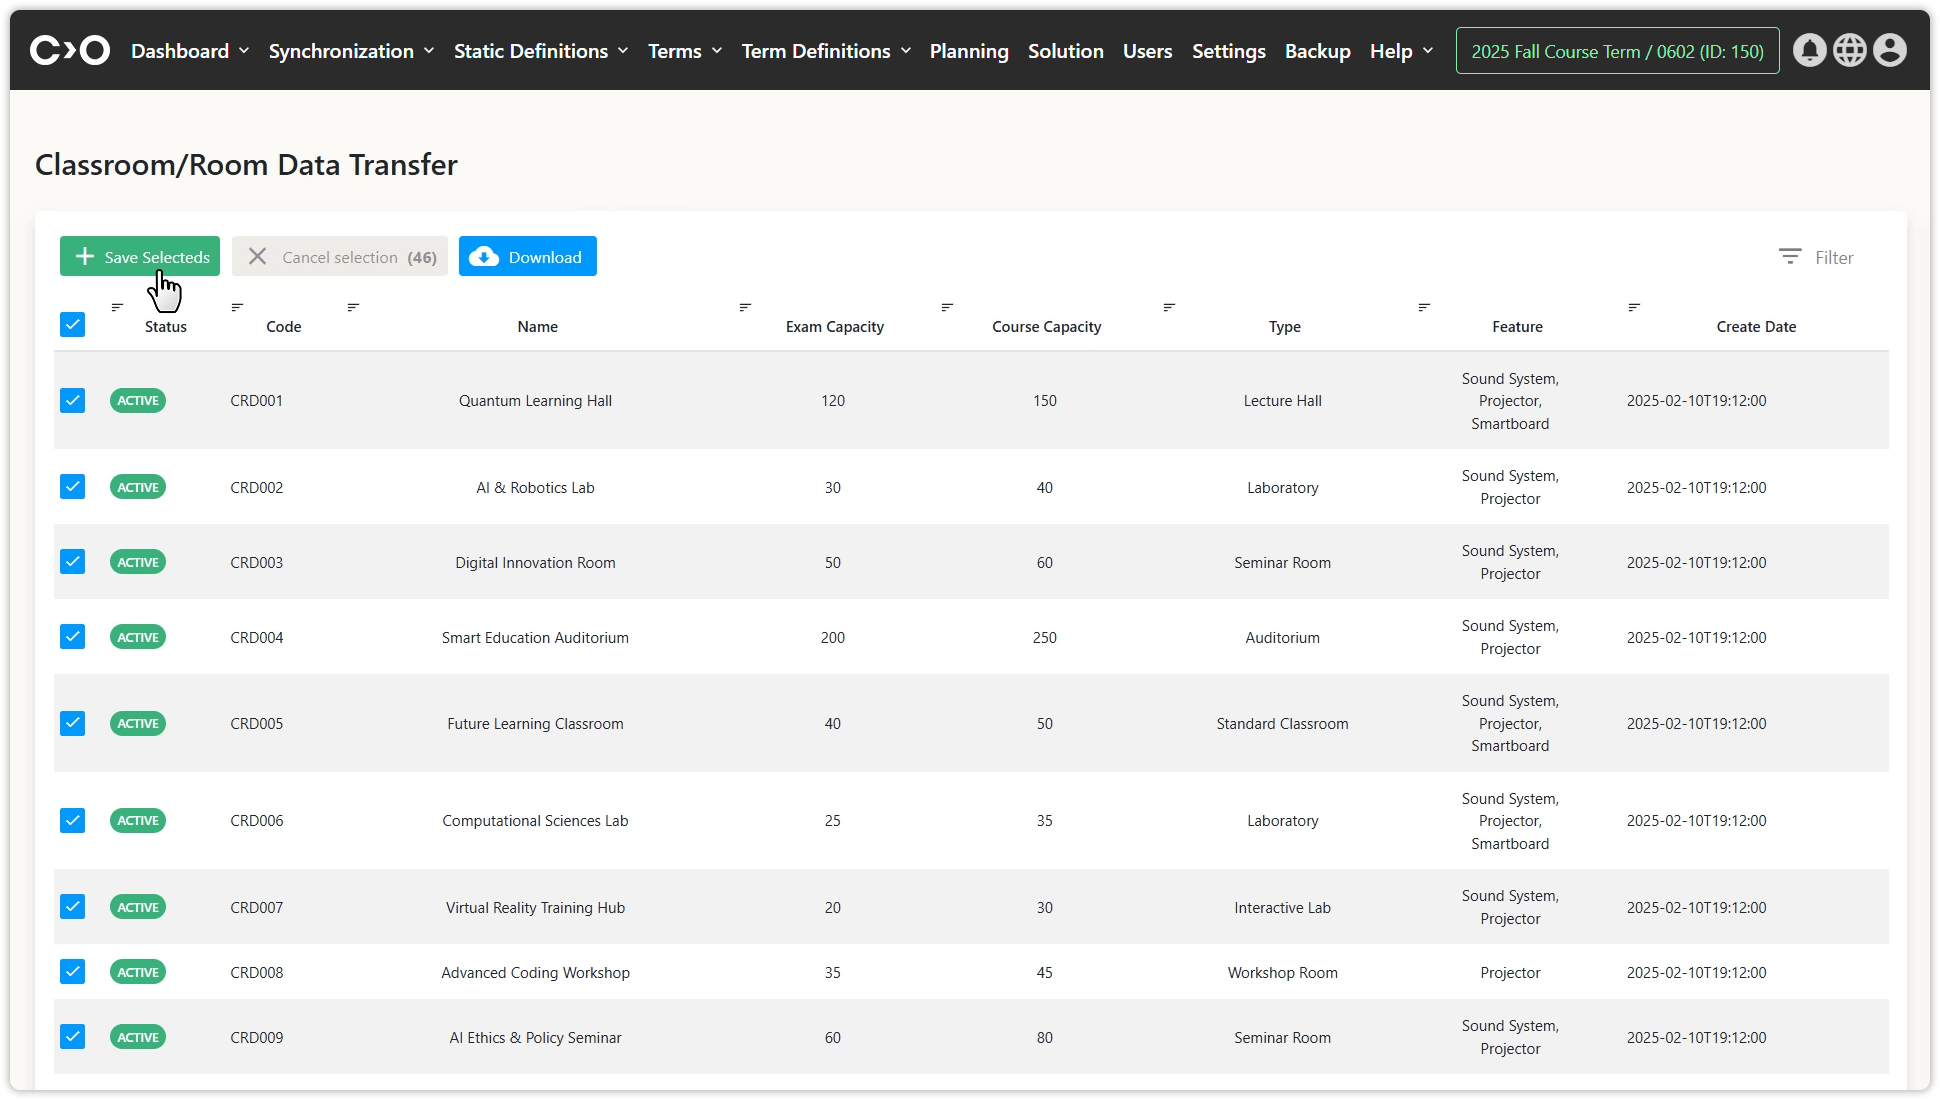Open the Static Definitions dropdown
This screenshot has height=1100, width=1940.
(x=541, y=51)
